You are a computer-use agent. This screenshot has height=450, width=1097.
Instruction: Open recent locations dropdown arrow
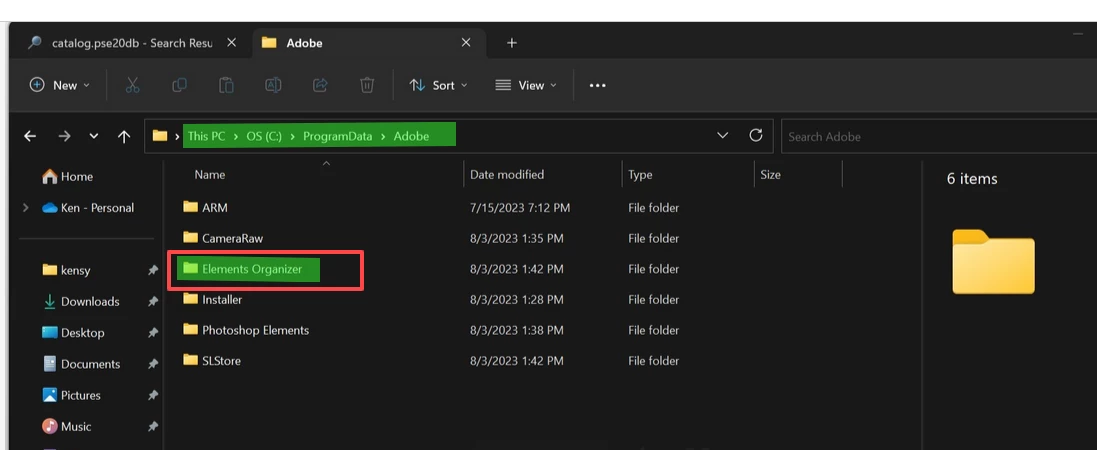tap(94, 136)
